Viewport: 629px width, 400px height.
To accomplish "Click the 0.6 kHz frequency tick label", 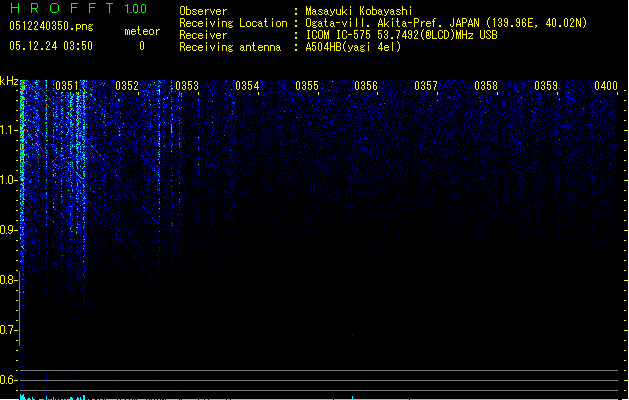I will tap(8, 380).
